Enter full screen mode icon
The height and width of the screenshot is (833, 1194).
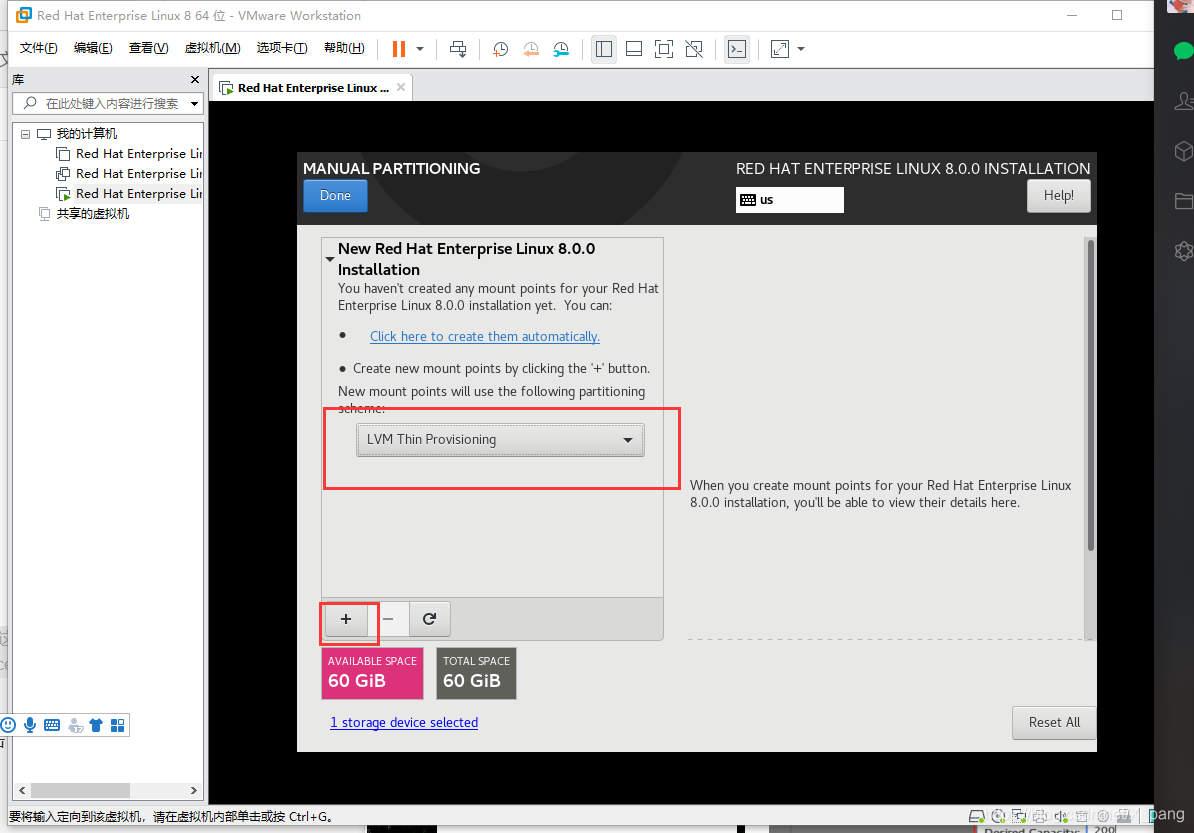[x=664, y=49]
